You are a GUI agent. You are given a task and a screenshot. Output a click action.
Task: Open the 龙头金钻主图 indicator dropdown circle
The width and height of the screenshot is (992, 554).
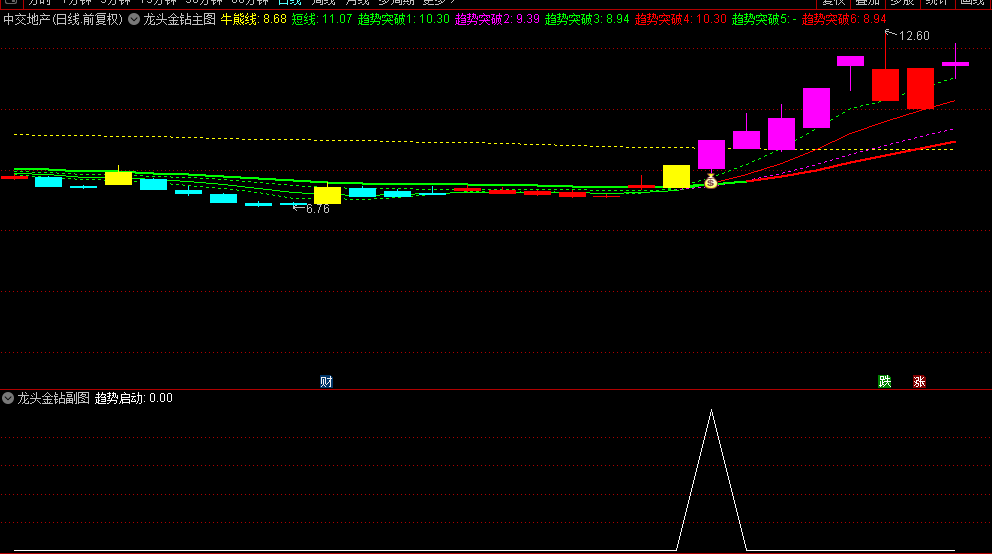(x=134, y=20)
